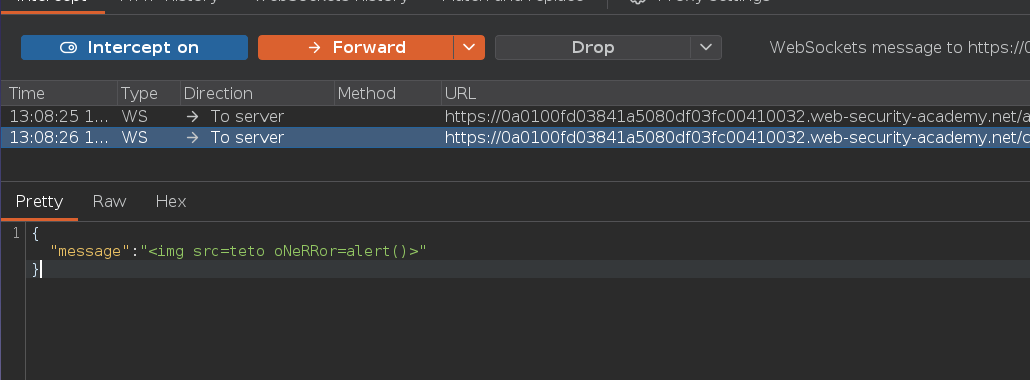The width and height of the screenshot is (1030, 380).
Task: Toggle the Intercept on button
Action: click(x=134, y=47)
